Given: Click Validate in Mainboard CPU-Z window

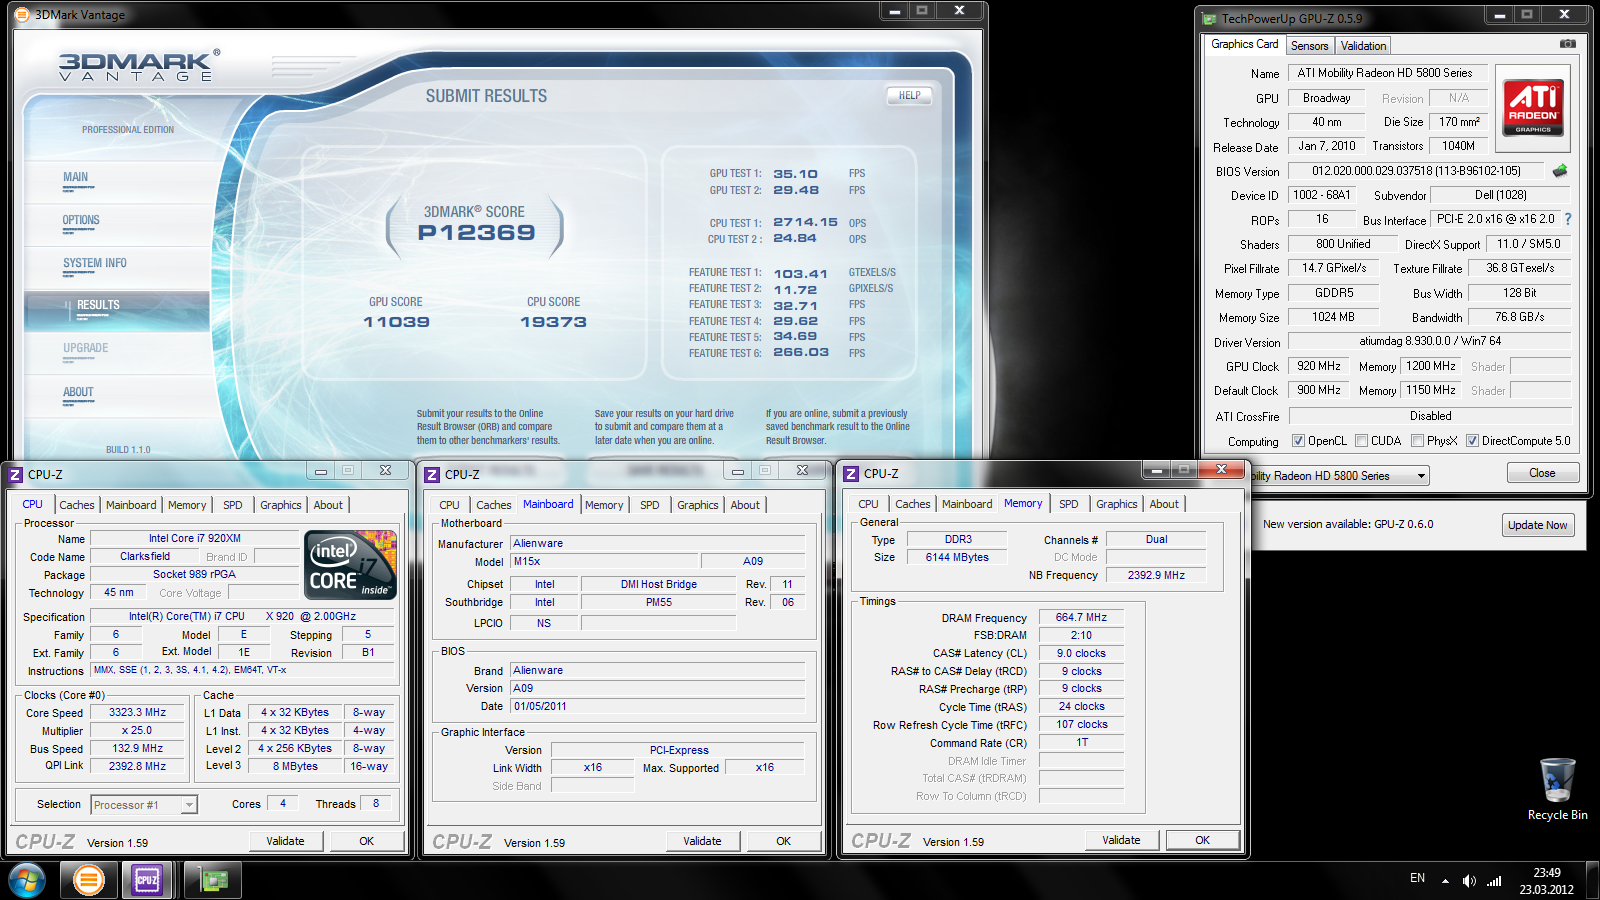Looking at the screenshot, I should (702, 841).
